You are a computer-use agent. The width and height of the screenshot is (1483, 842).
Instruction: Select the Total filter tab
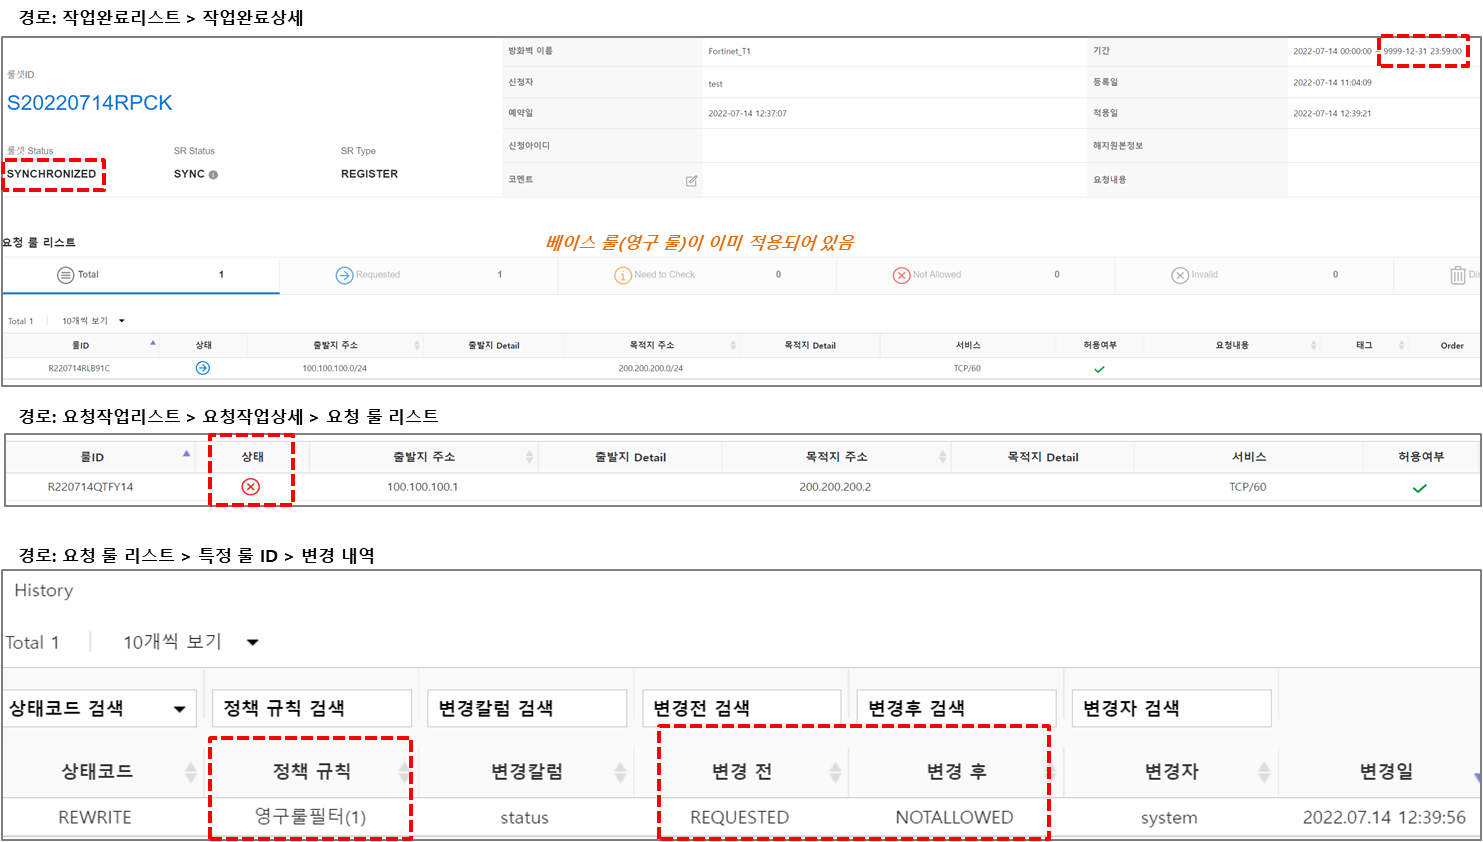(141, 275)
